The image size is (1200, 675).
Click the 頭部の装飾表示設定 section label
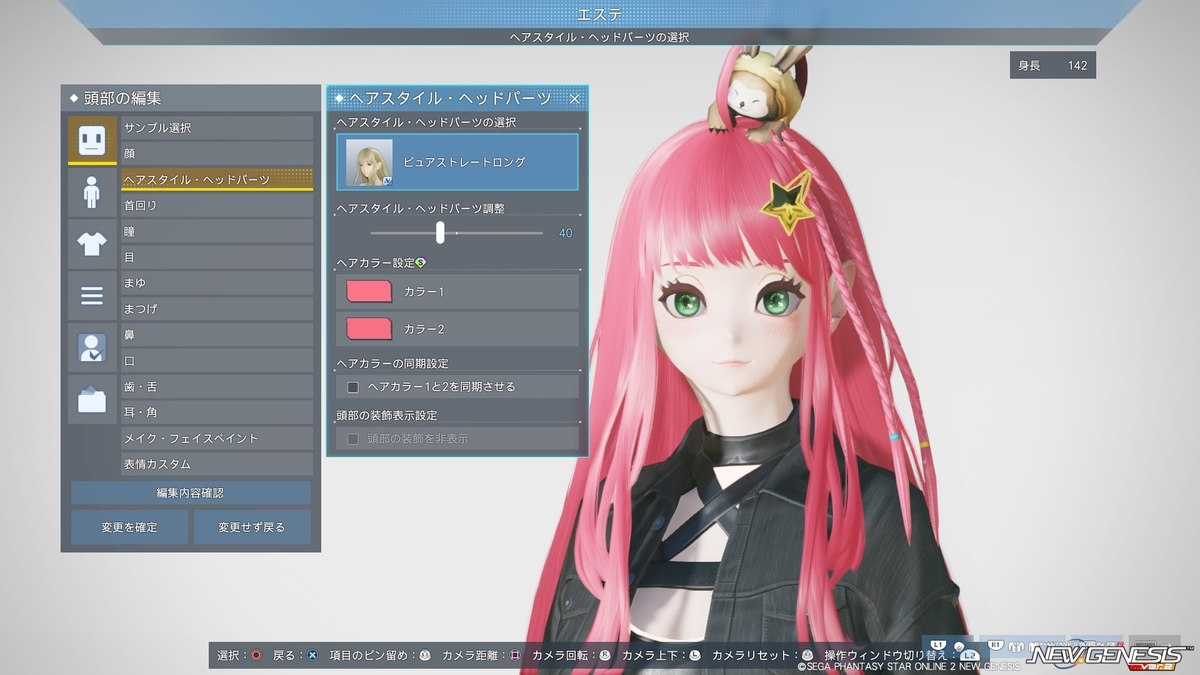click(x=387, y=415)
